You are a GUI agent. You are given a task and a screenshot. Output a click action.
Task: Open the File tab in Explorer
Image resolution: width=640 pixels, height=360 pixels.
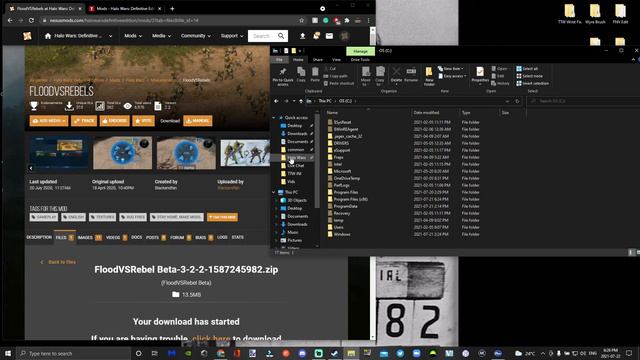coord(279,60)
